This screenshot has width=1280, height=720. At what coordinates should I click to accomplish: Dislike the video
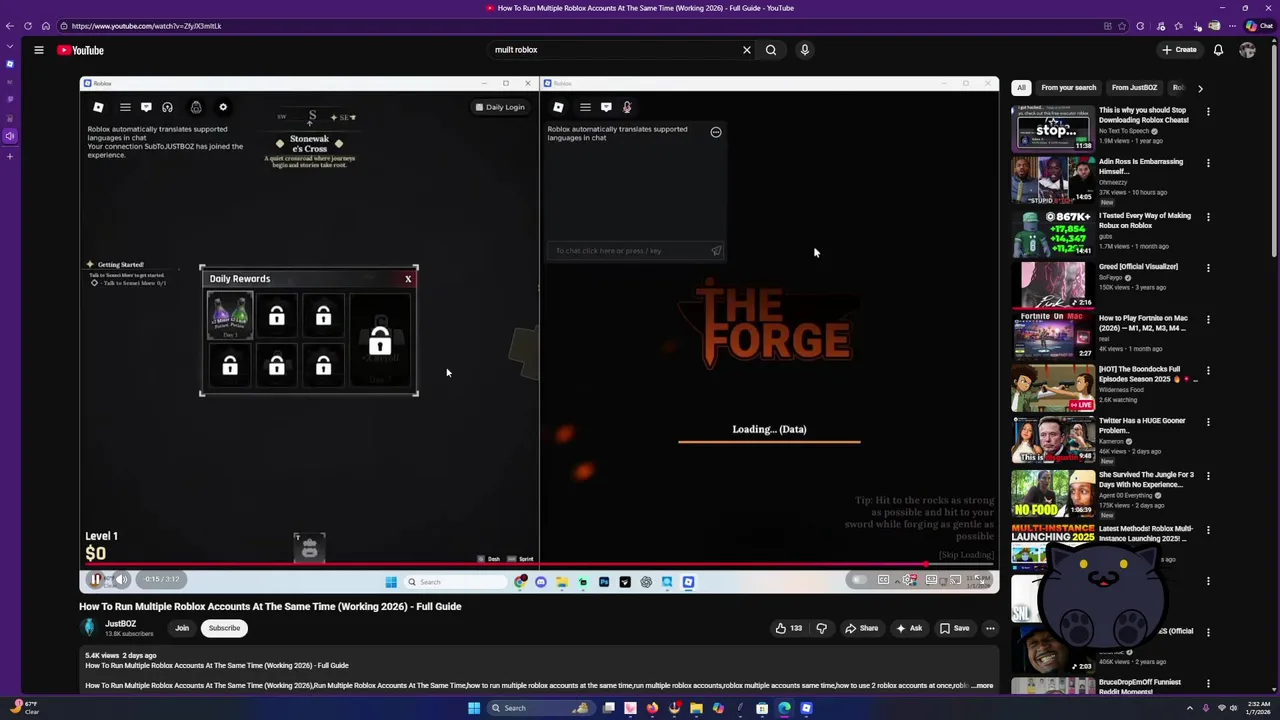coord(821,628)
